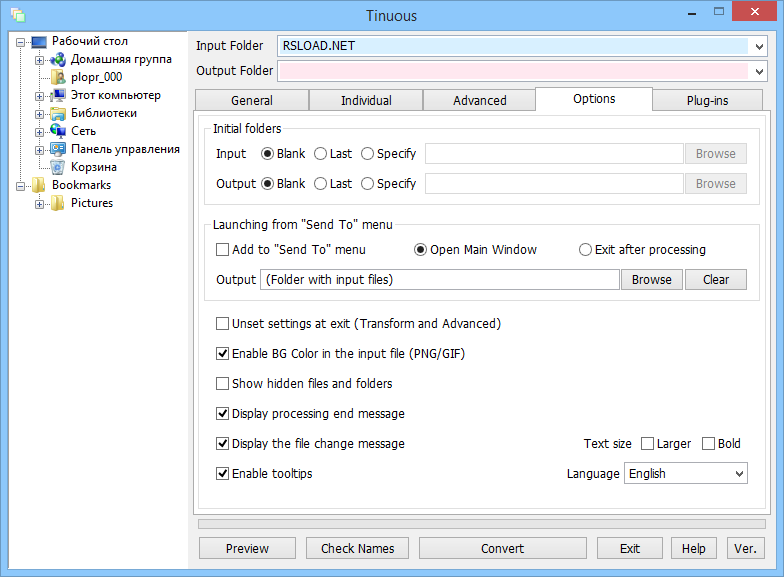
Task: Click the Ver. button
Action: (x=746, y=548)
